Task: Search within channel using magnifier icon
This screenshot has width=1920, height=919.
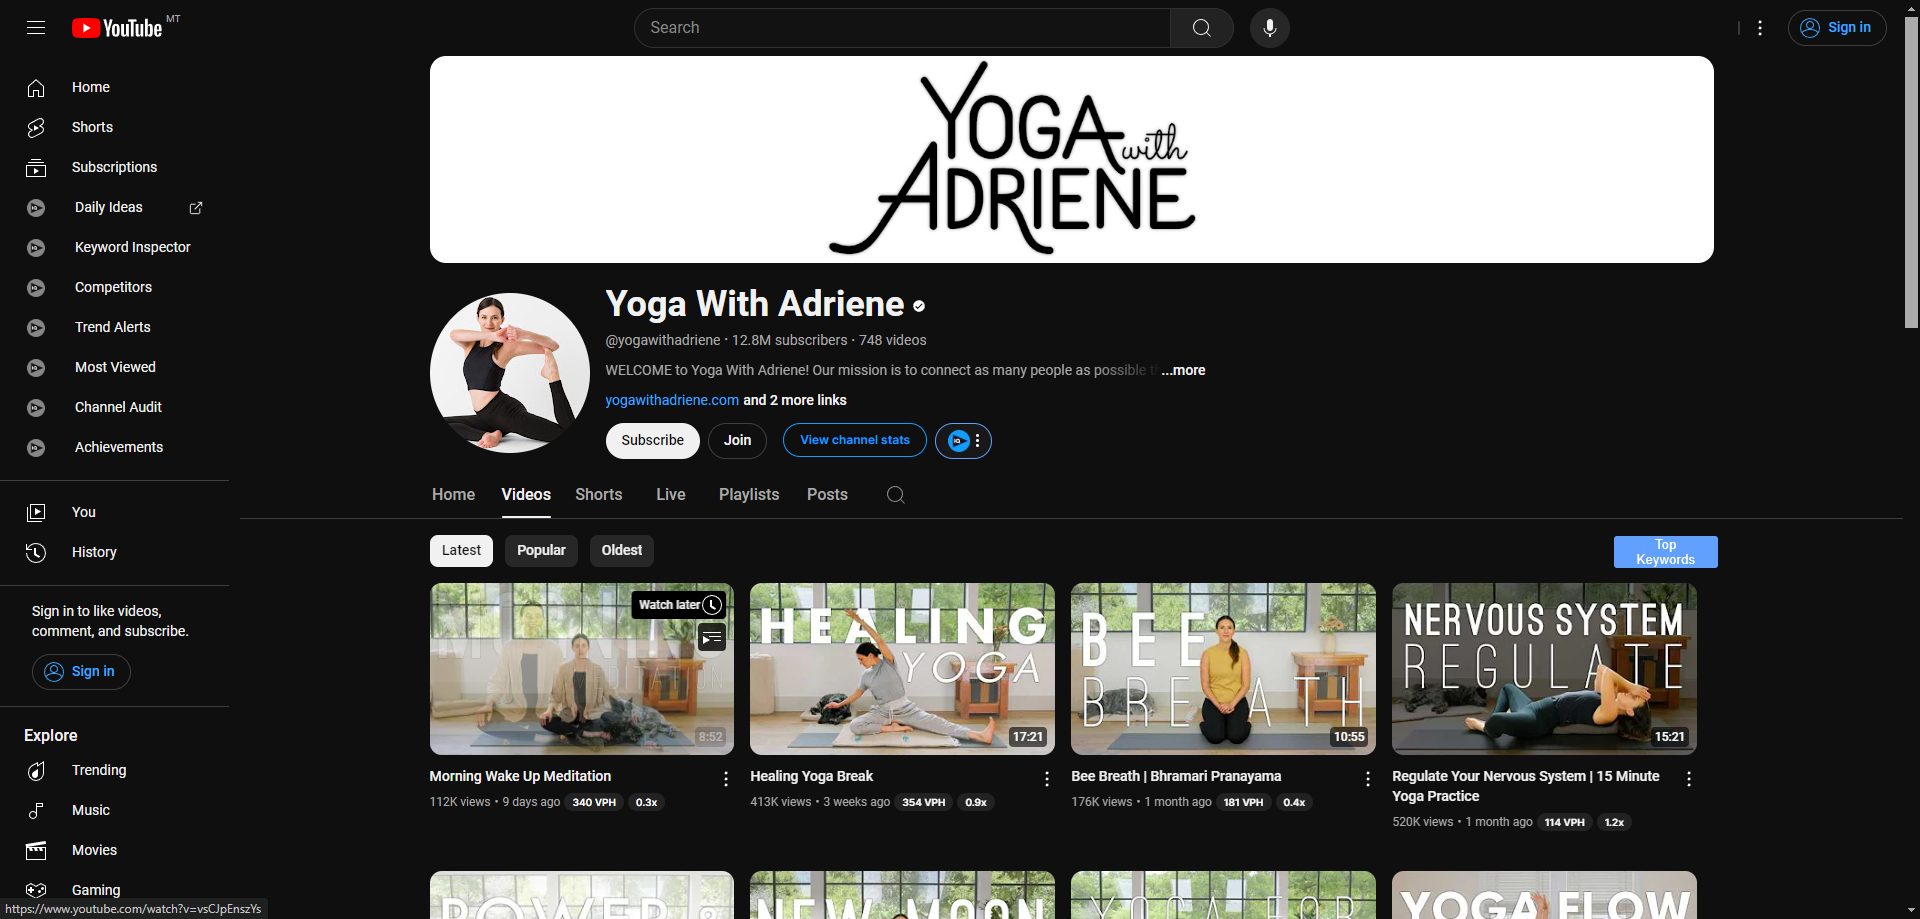Action: click(895, 495)
